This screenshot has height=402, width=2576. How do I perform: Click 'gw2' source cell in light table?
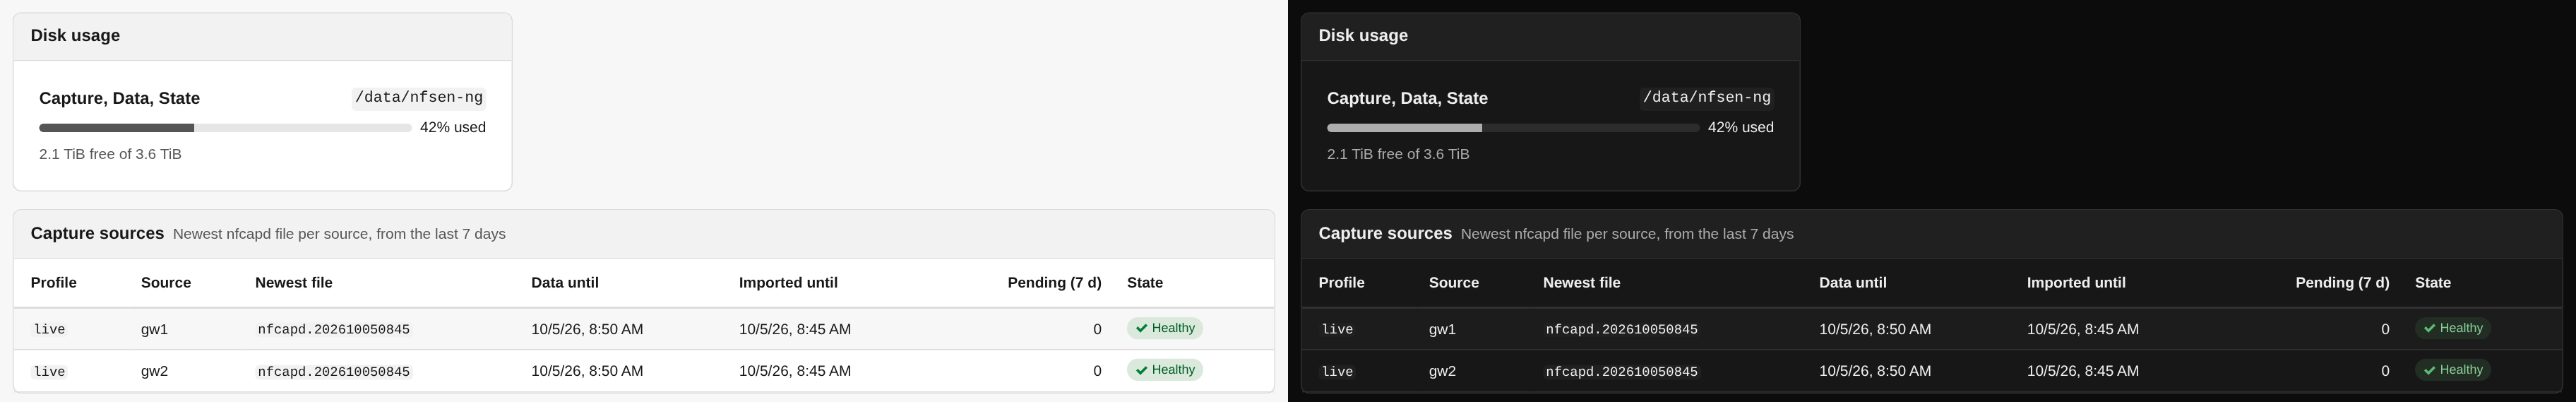(x=155, y=371)
